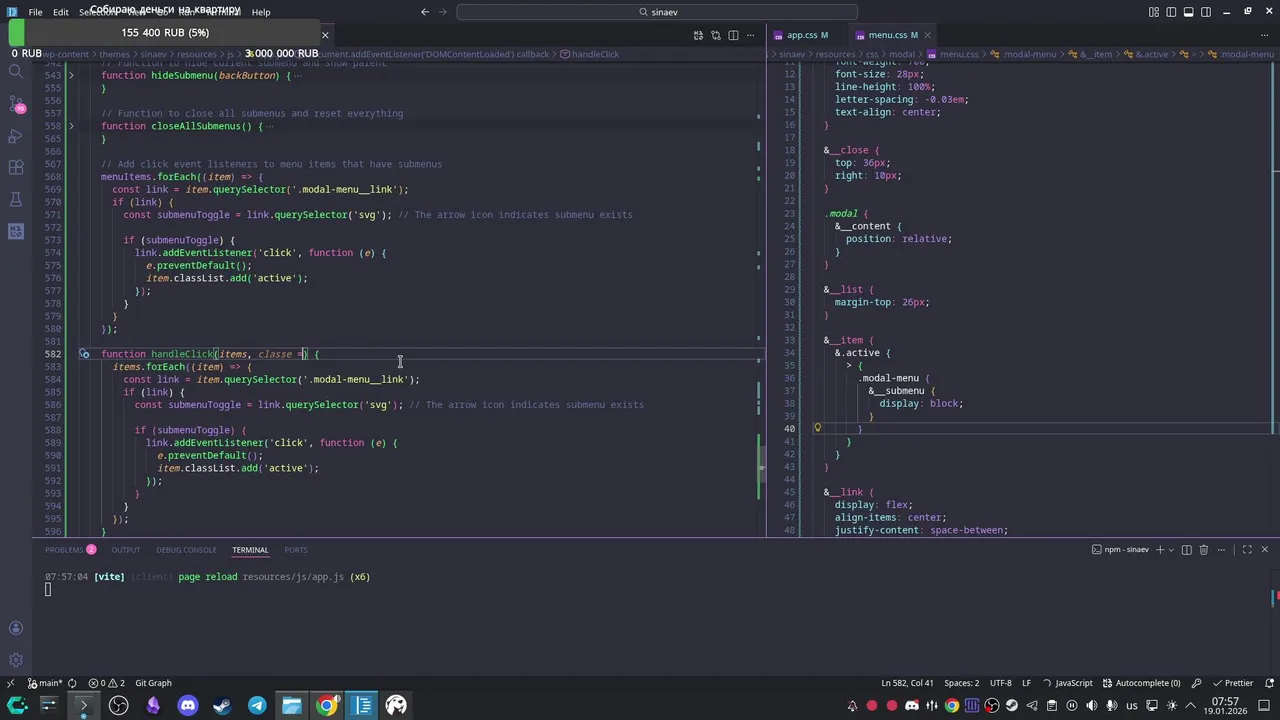Switch to the Ports panel tab

click(x=295, y=550)
